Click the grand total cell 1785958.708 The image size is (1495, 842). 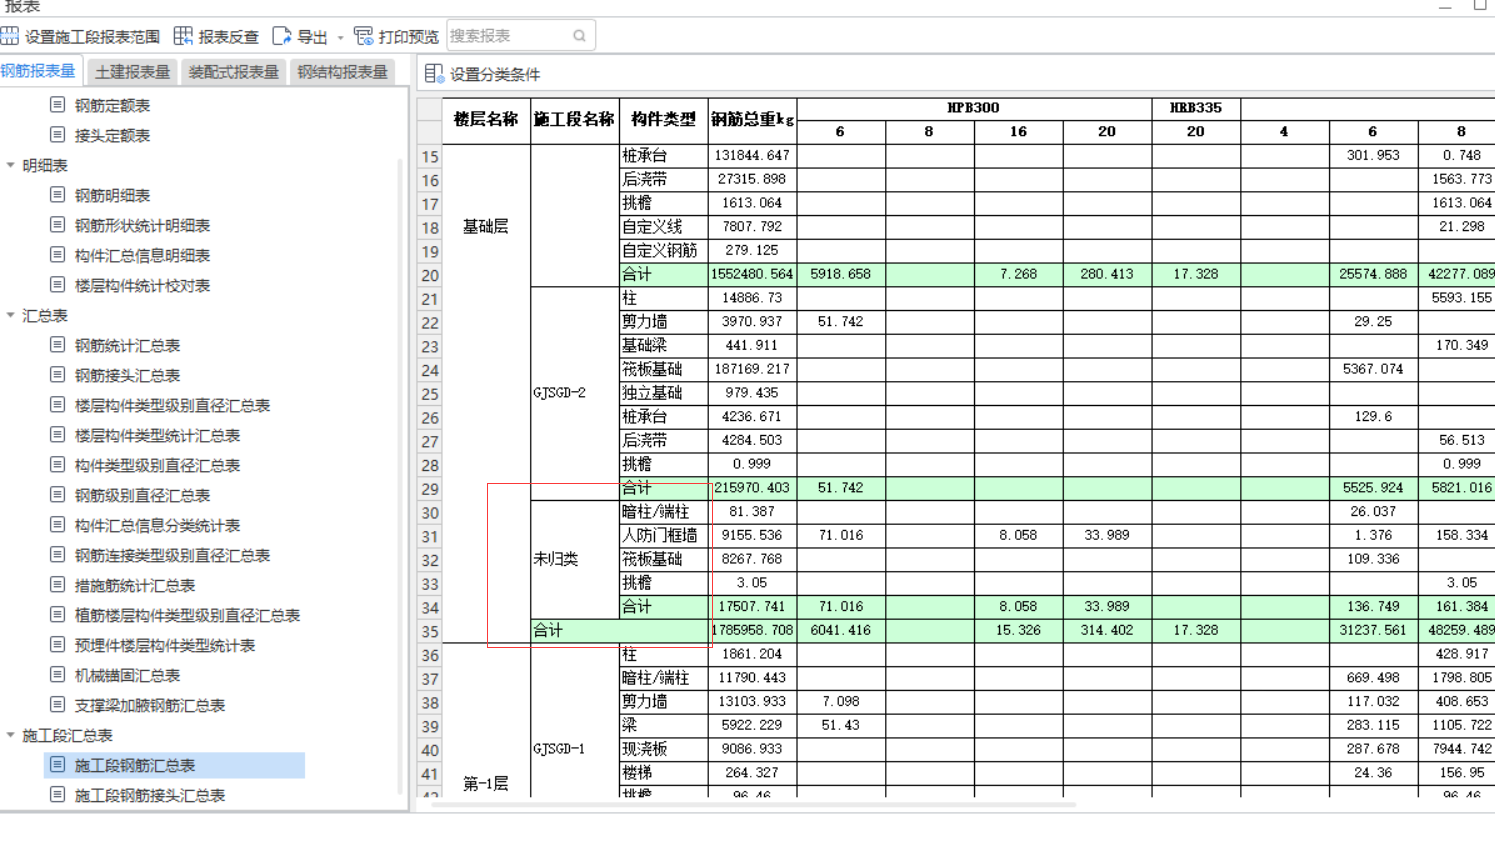(x=752, y=631)
